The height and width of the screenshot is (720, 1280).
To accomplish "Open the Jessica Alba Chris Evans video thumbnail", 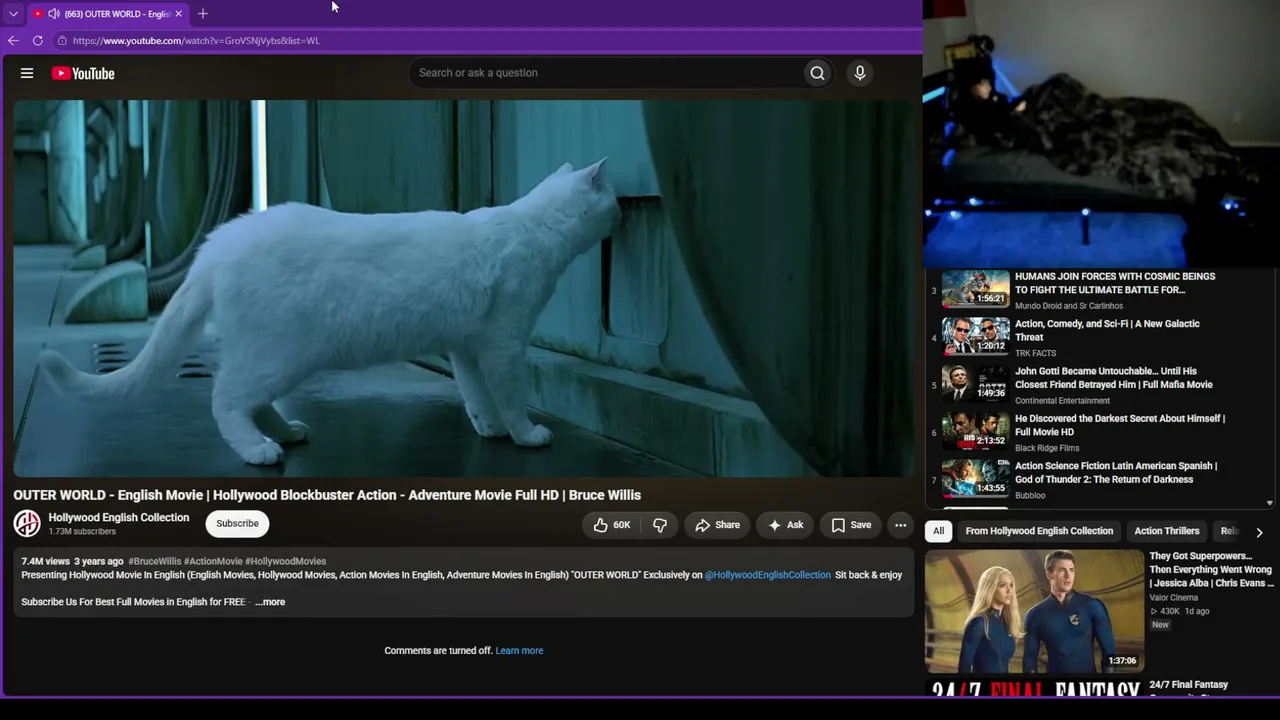I will [x=1034, y=611].
